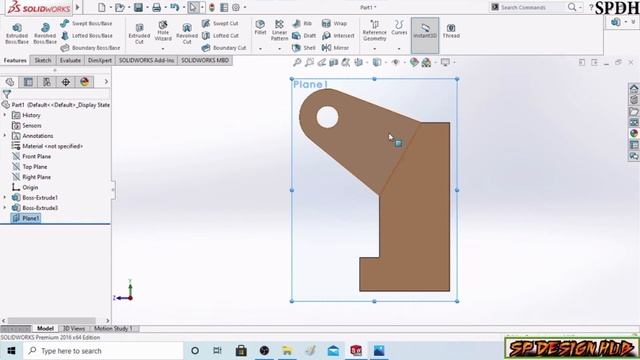The height and width of the screenshot is (360, 640).
Task: Select the Wrap tool
Action: pyautogui.click(x=334, y=23)
